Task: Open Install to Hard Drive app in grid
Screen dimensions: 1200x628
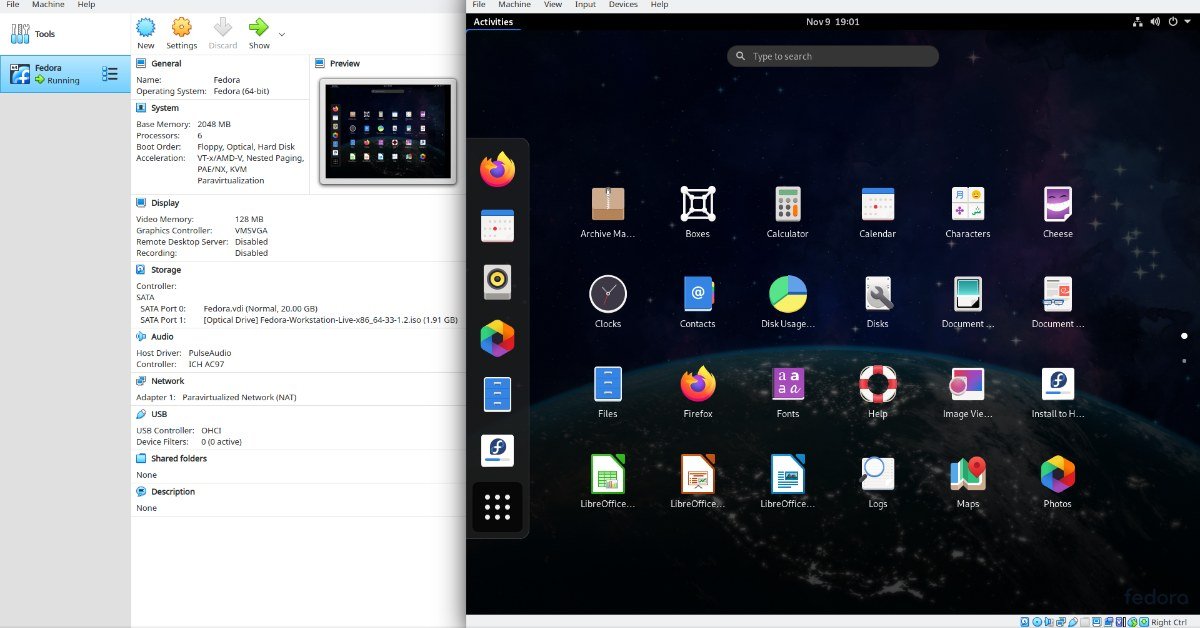Action: point(1058,384)
